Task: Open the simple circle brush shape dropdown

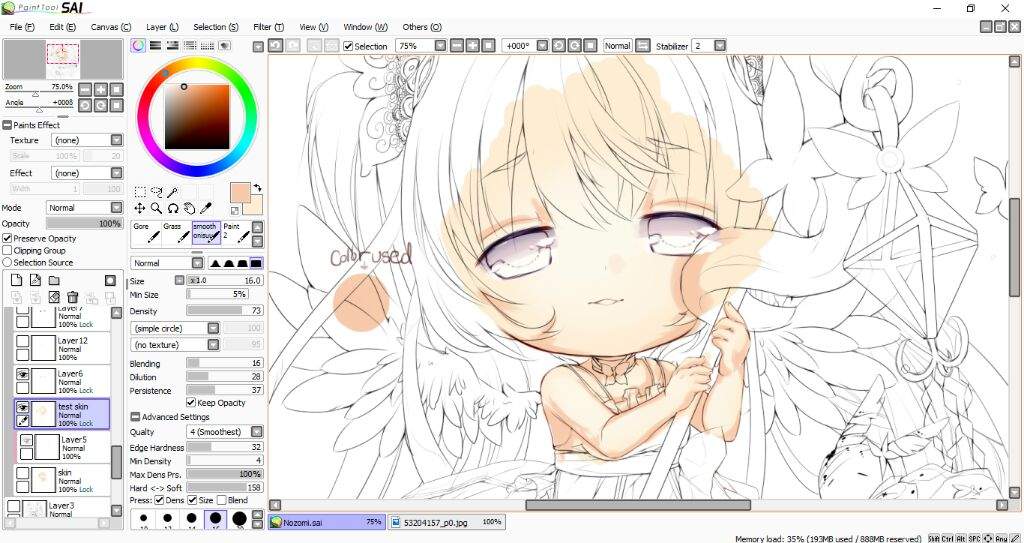Action: pos(213,328)
